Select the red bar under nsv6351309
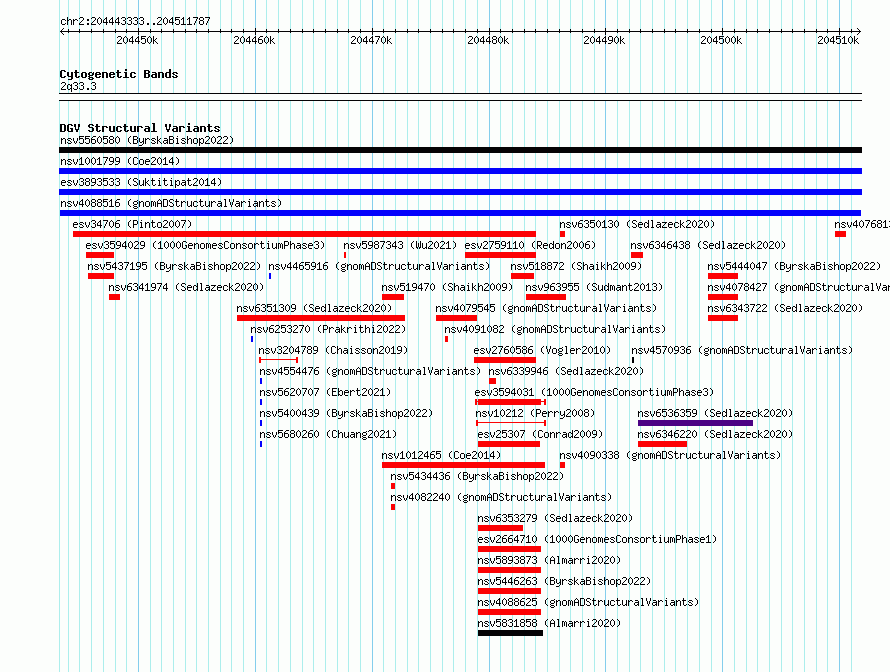Image resolution: width=890 pixels, height=672 pixels. 321,318
